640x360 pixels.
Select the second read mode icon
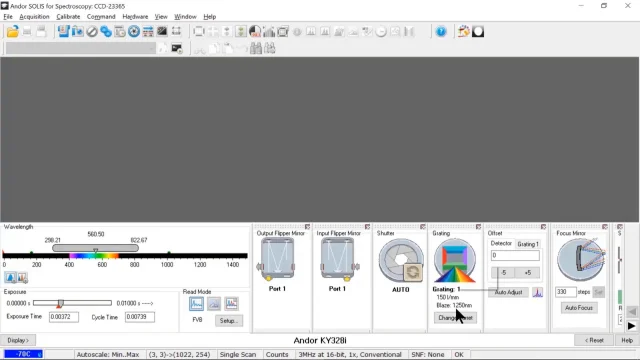pyautogui.click(x=214, y=304)
